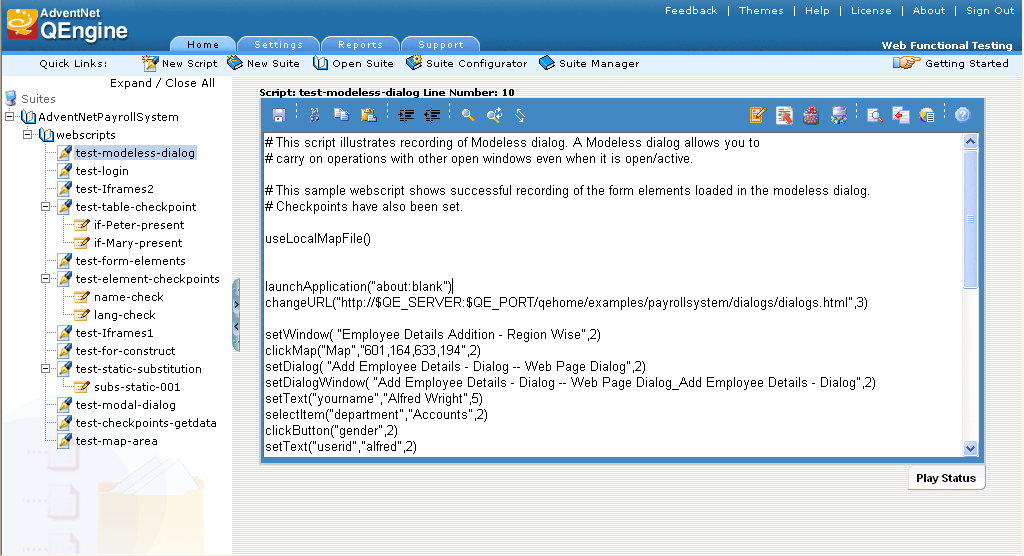Click the License link

pyautogui.click(x=871, y=10)
